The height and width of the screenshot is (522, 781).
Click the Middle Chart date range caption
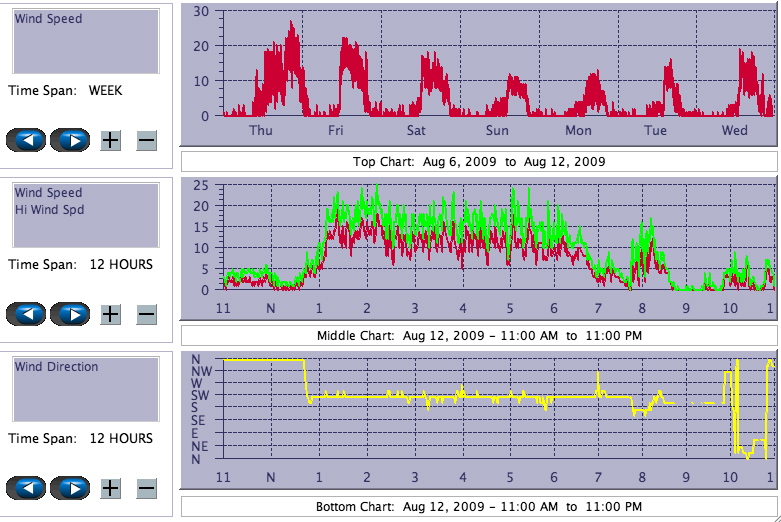click(479, 336)
